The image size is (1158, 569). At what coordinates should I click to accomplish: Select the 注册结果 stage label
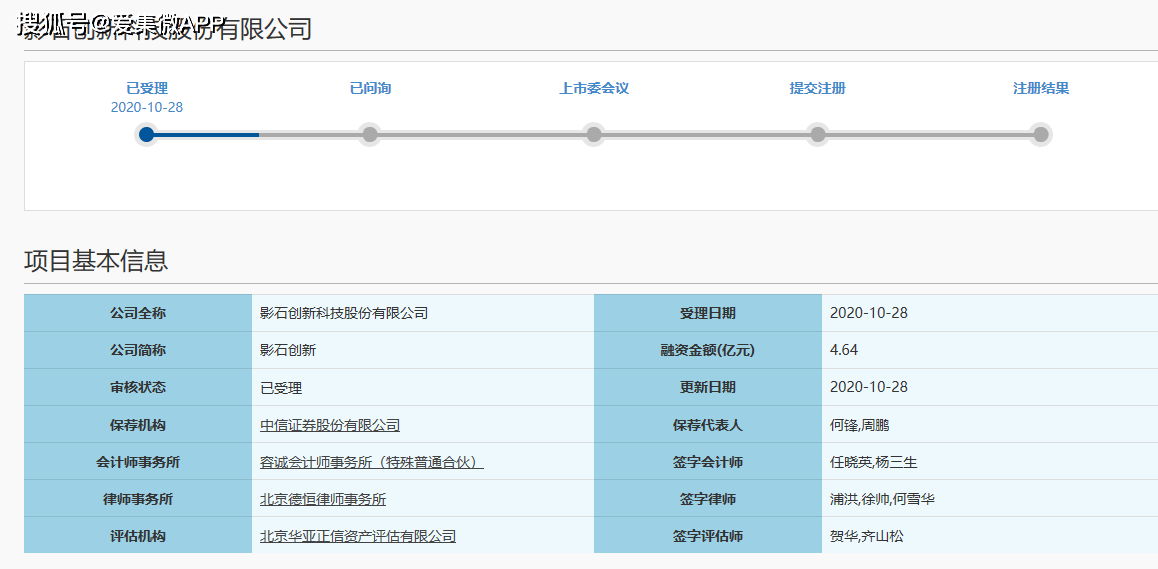point(1041,89)
